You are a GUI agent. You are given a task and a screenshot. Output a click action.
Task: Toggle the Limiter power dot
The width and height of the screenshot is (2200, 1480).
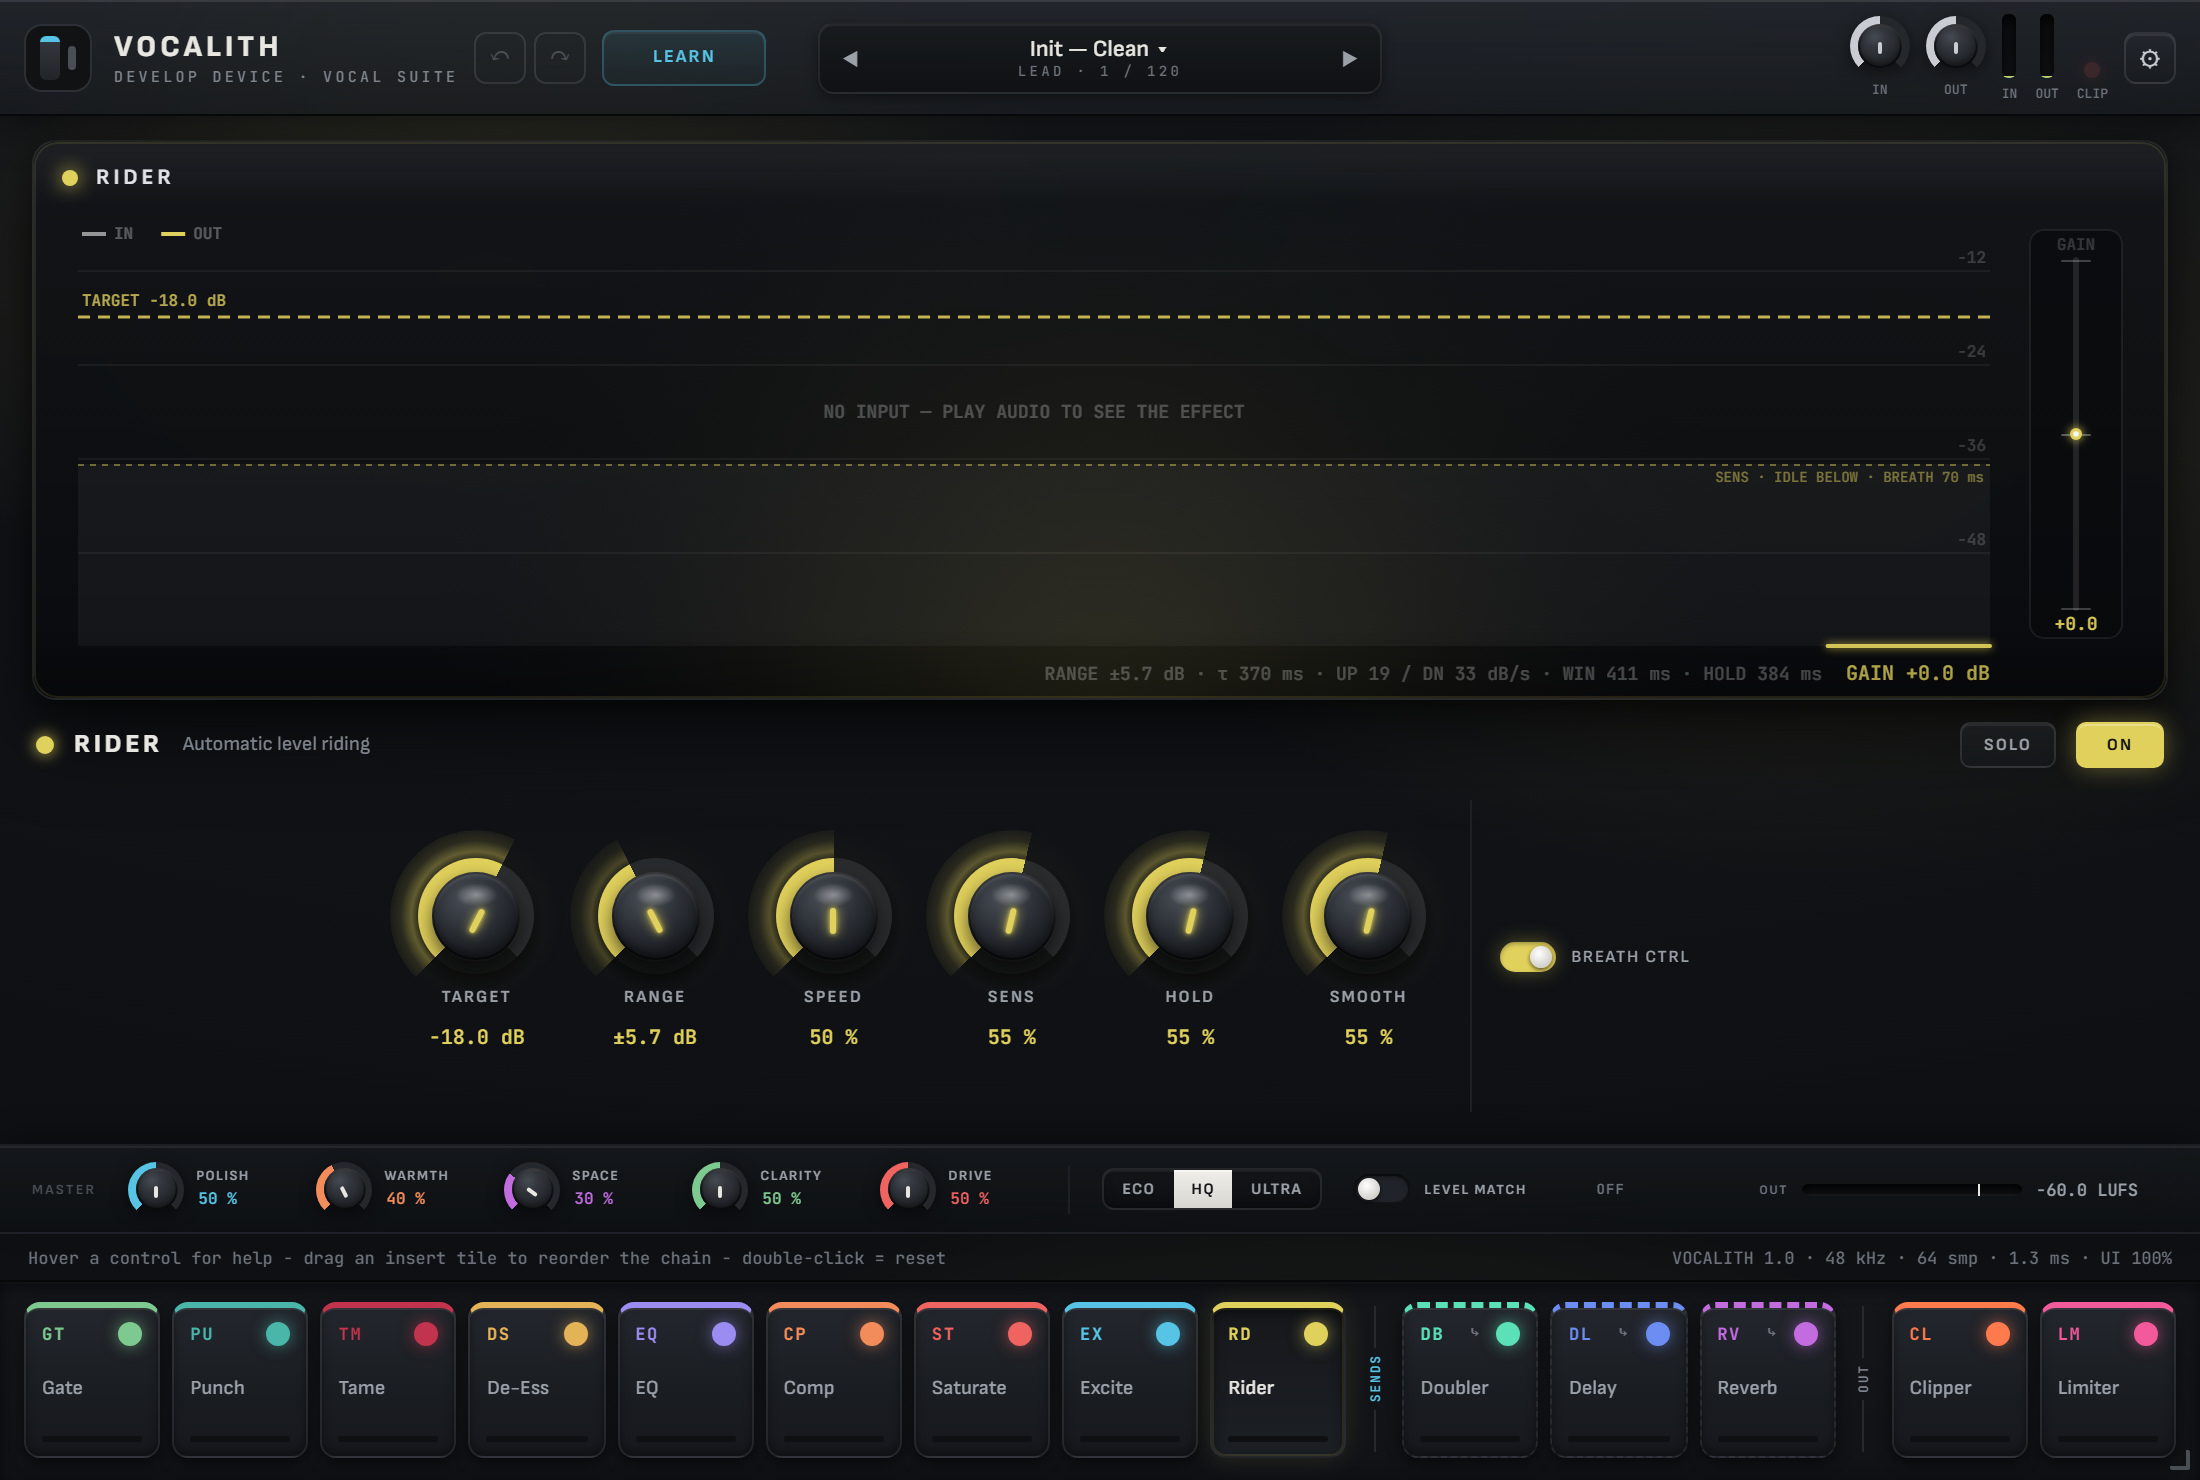coord(2146,1334)
